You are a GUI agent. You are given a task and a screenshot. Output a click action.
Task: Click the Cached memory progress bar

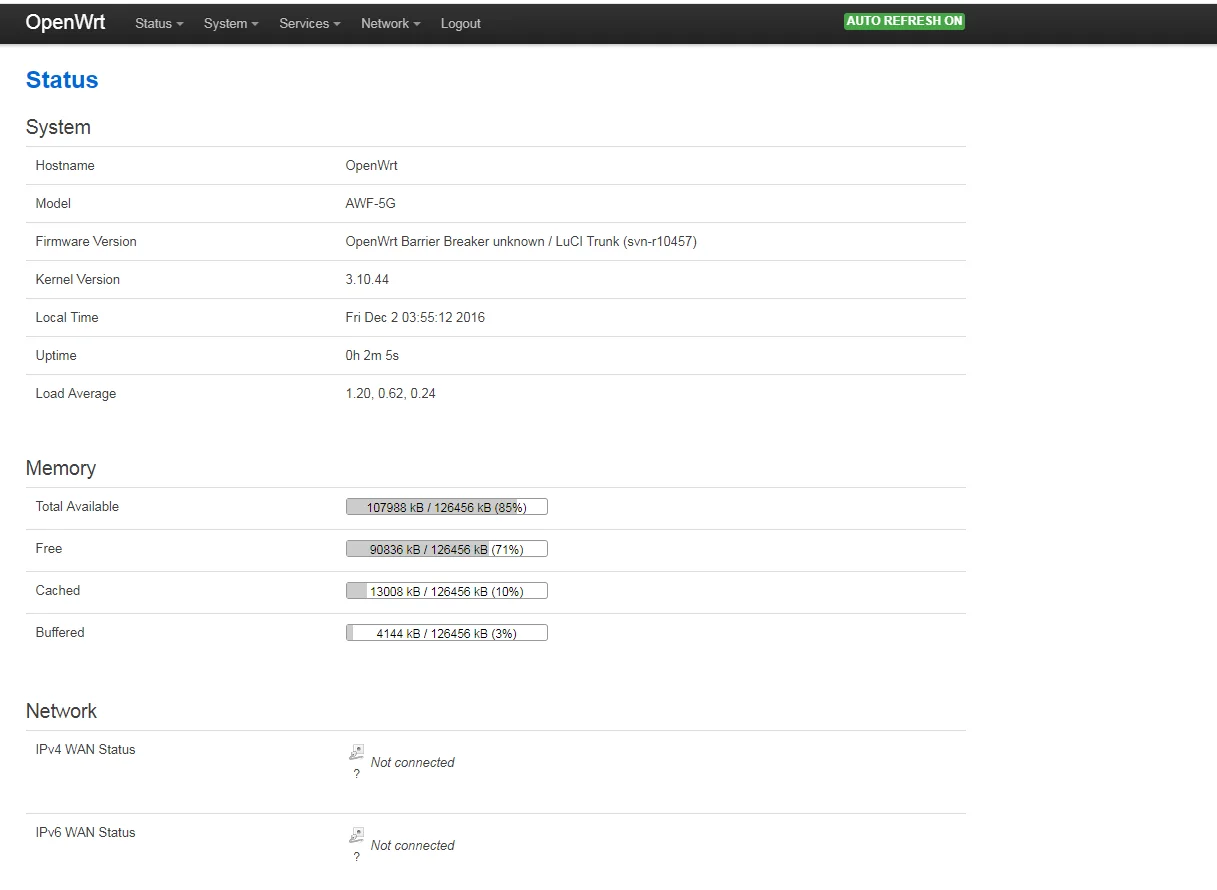(x=447, y=591)
